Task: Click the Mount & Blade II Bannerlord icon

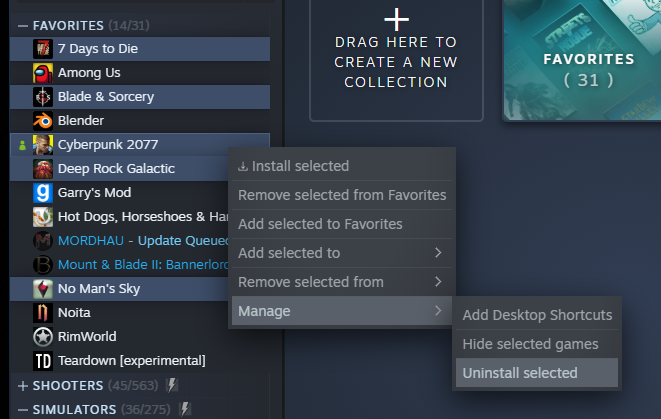Action: click(x=43, y=265)
